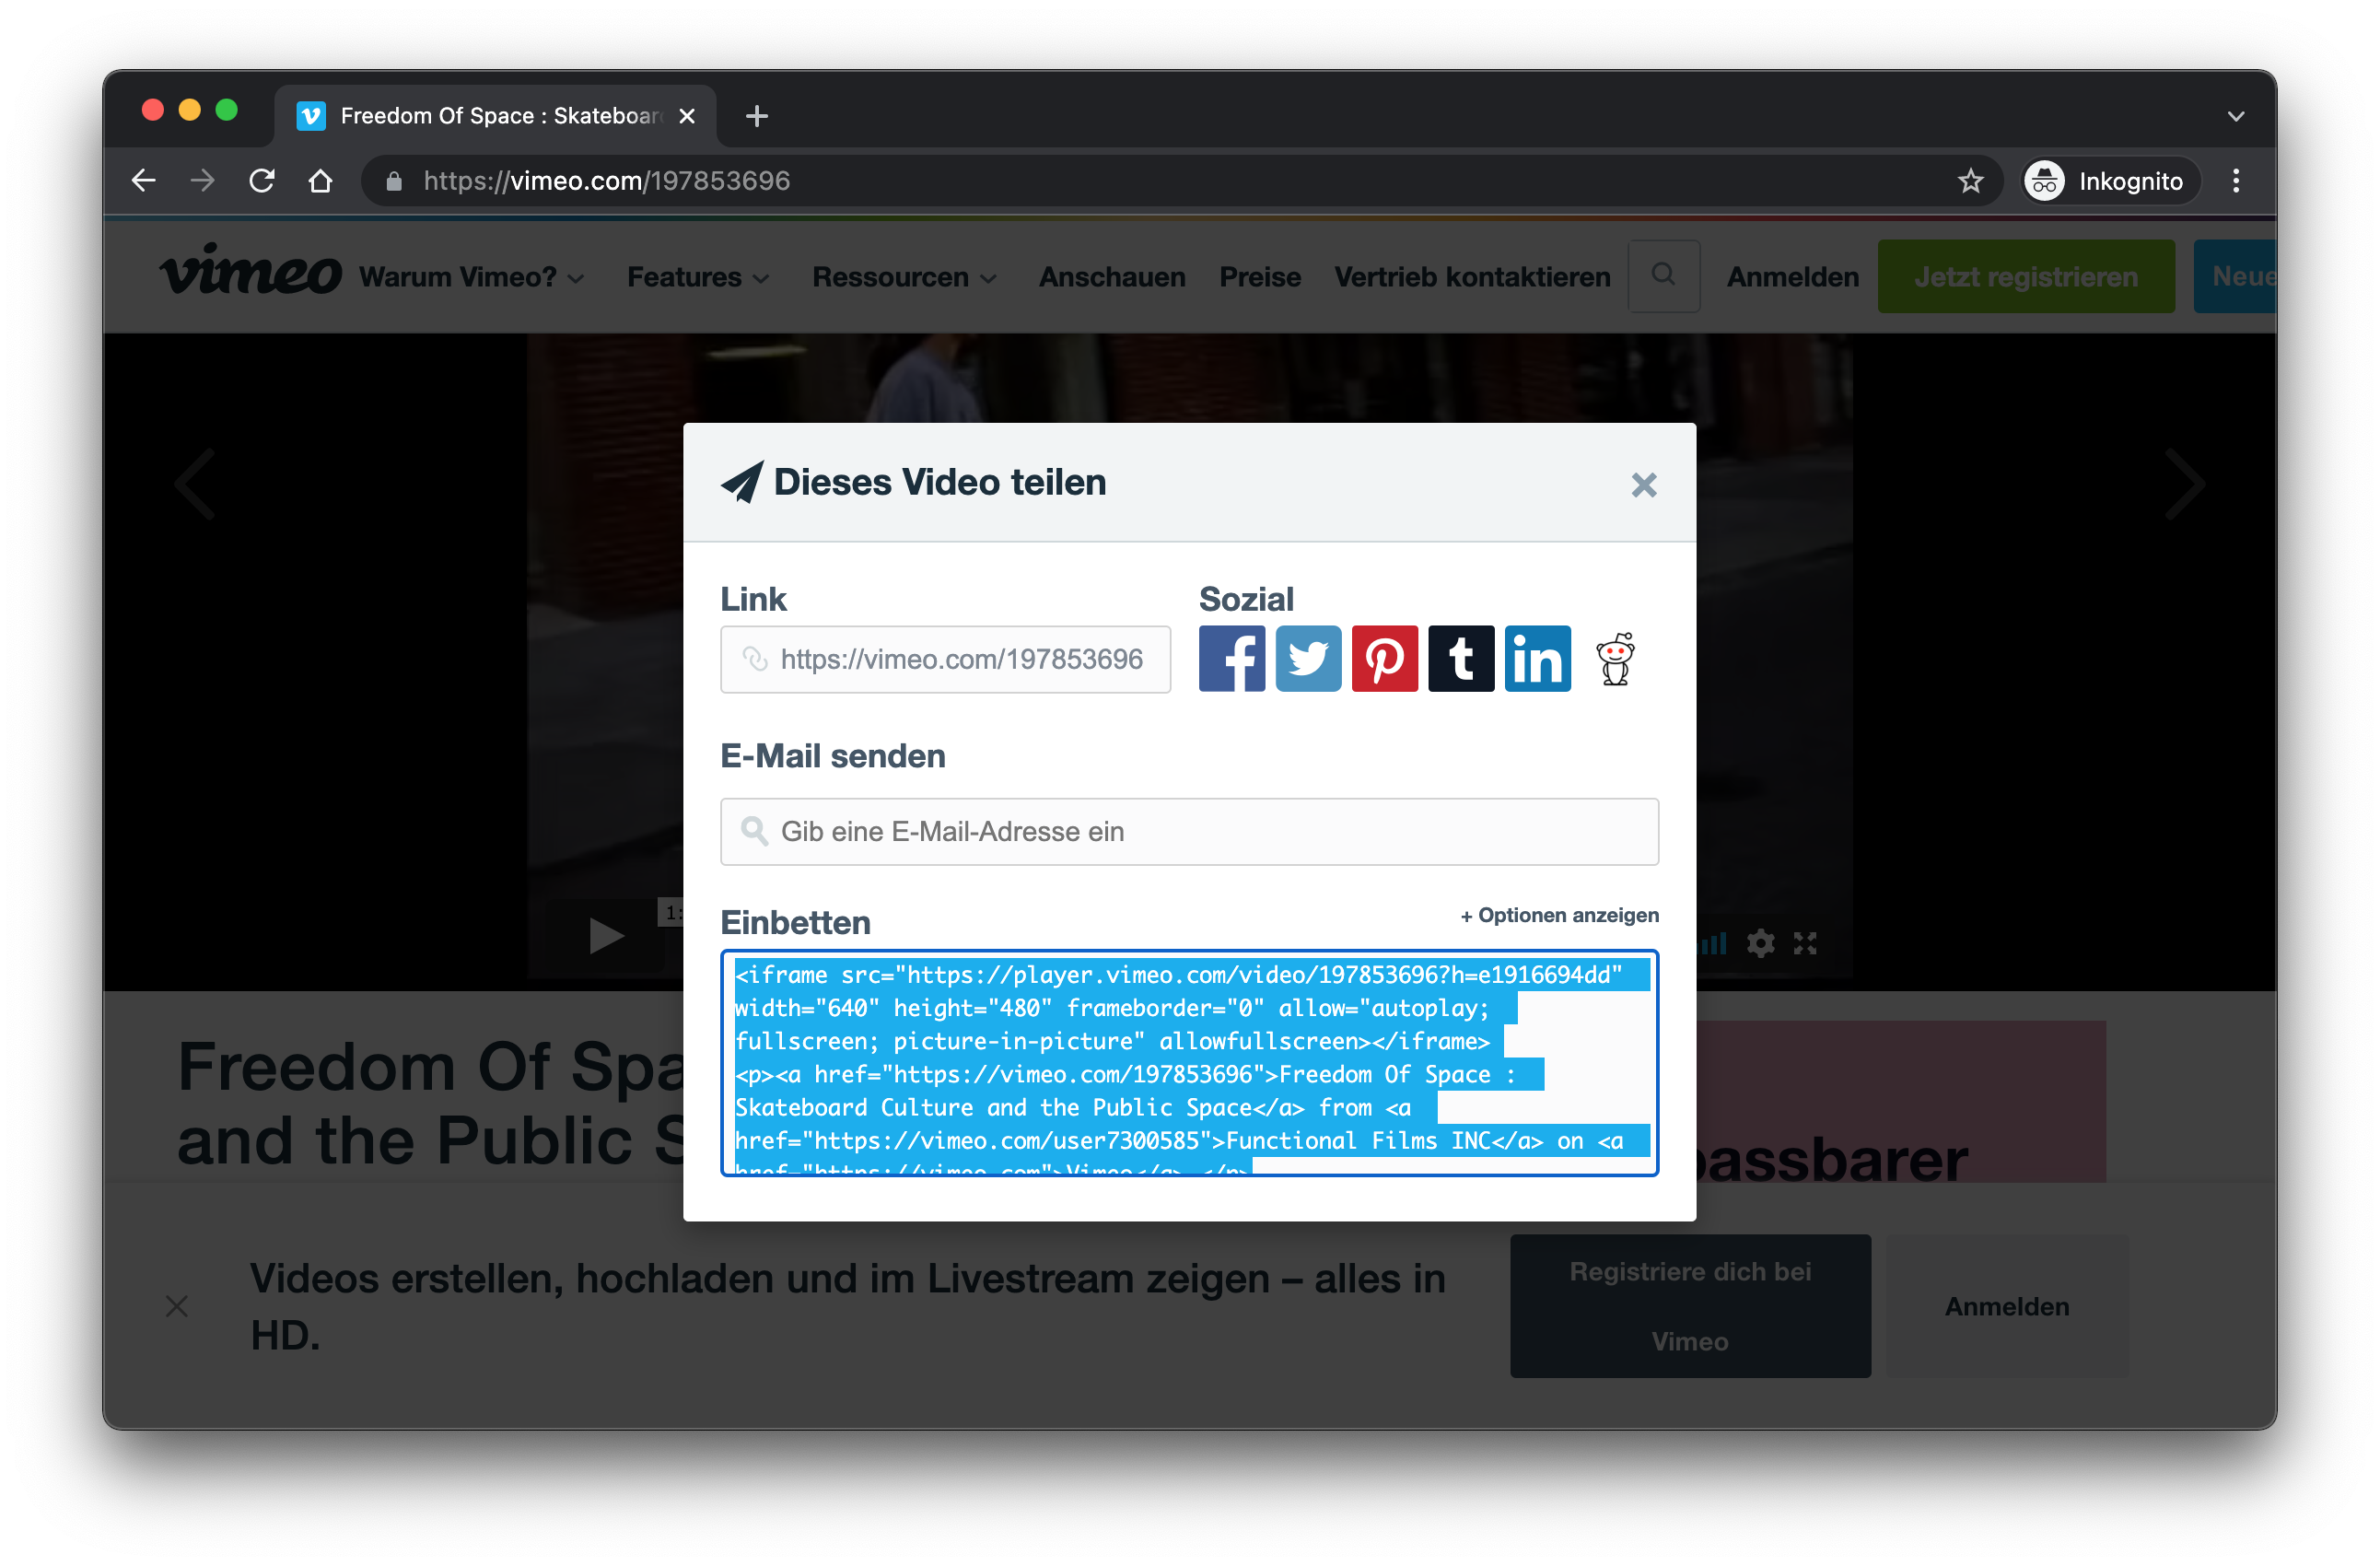Image resolution: width=2380 pixels, height=1566 pixels.
Task: Click the macOS green maximize button
Action: pos(227,110)
